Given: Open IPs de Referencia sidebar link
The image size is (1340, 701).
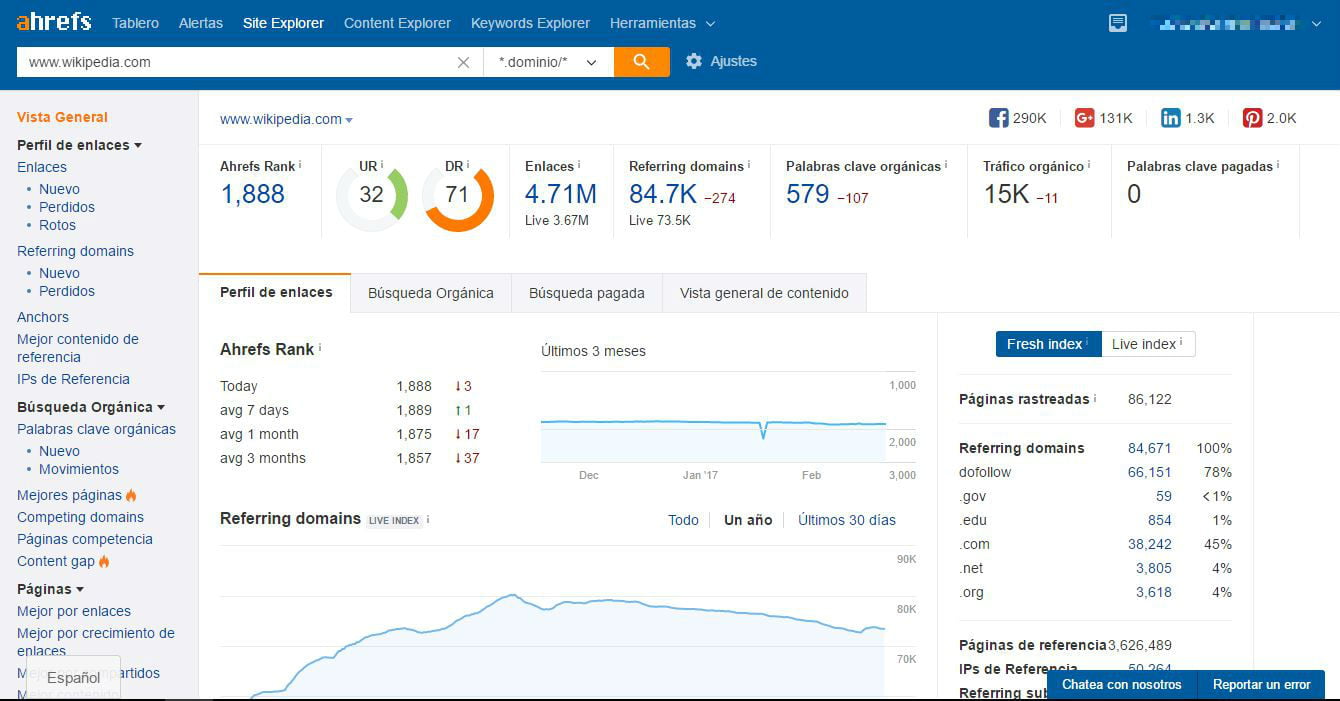Looking at the screenshot, I should [x=73, y=379].
